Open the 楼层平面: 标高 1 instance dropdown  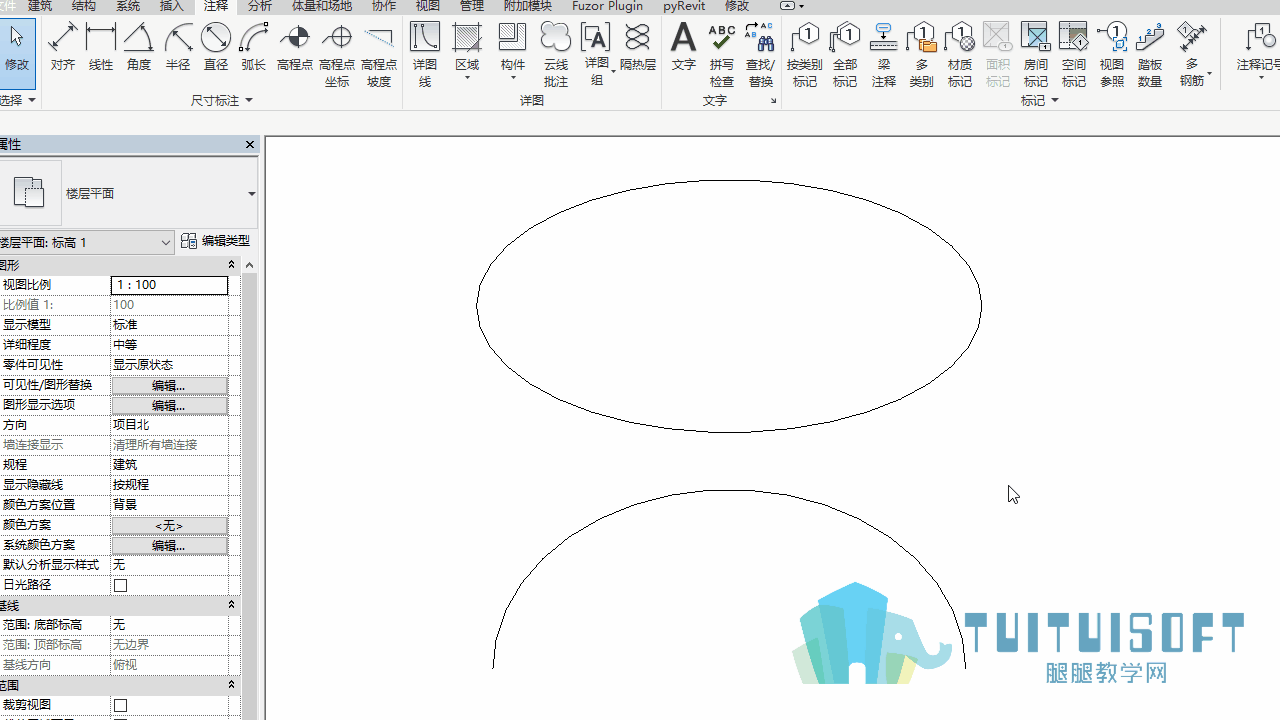click(x=87, y=242)
